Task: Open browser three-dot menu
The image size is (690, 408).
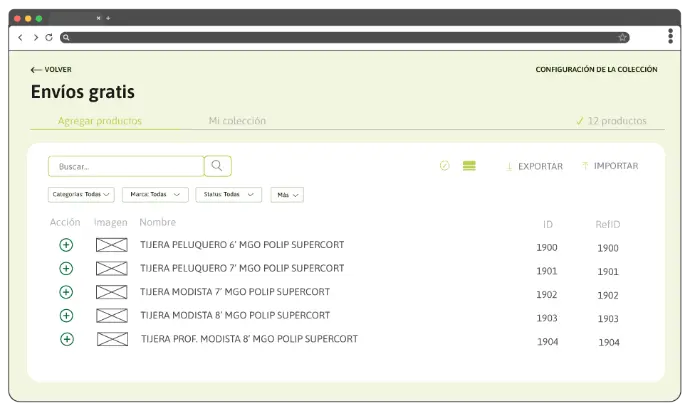Action: click(670, 37)
